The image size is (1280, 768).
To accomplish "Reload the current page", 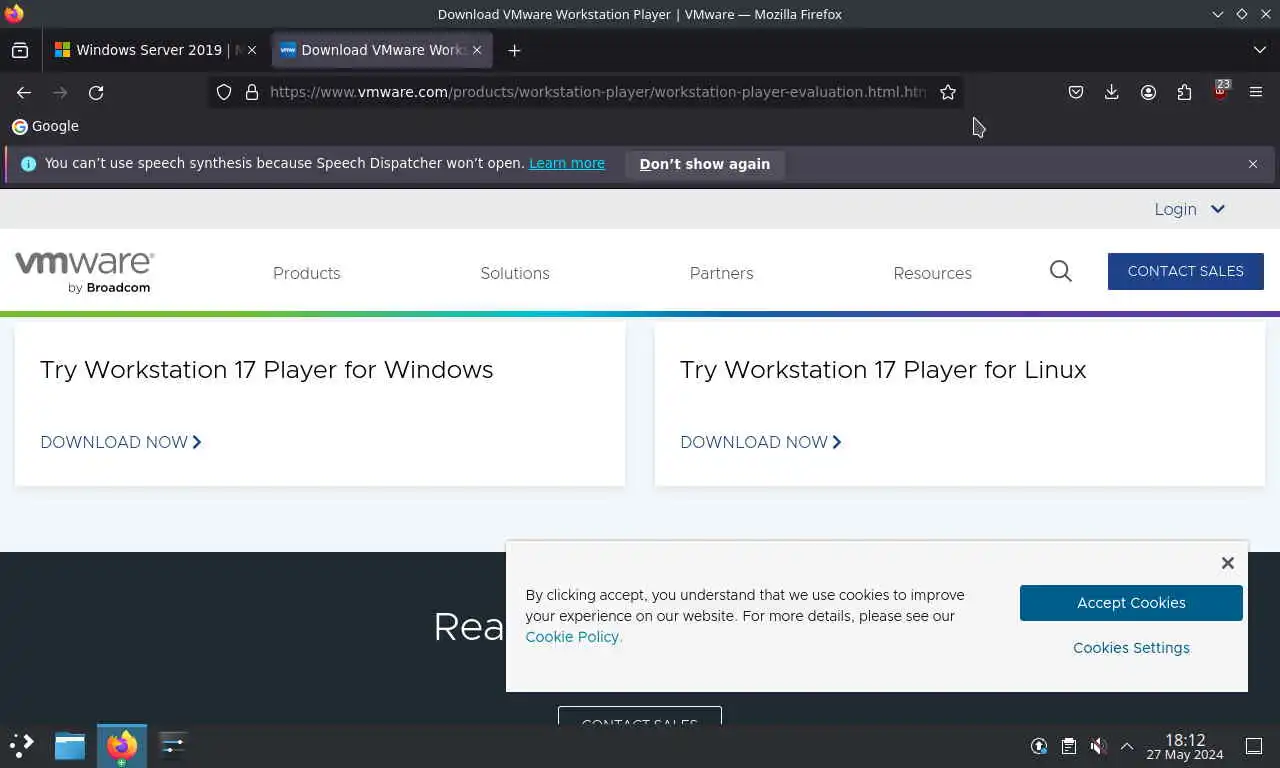I will click(x=96, y=92).
